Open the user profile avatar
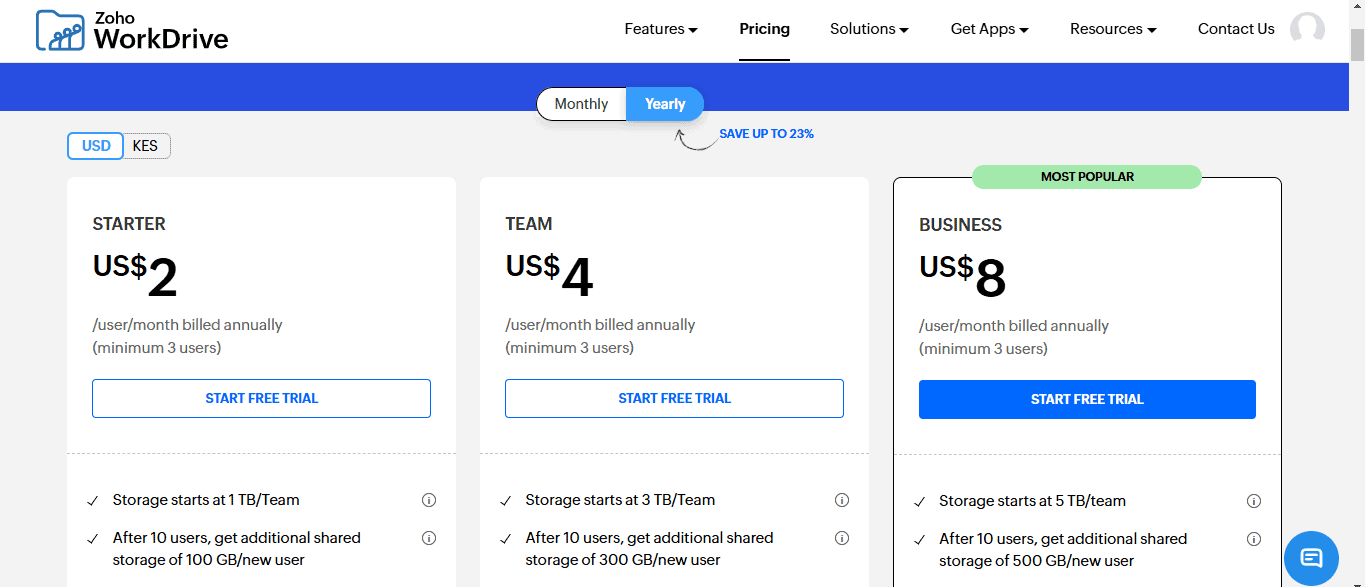Image resolution: width=1365 pixels, height=587 pixels. click(x=1307, y=30)
